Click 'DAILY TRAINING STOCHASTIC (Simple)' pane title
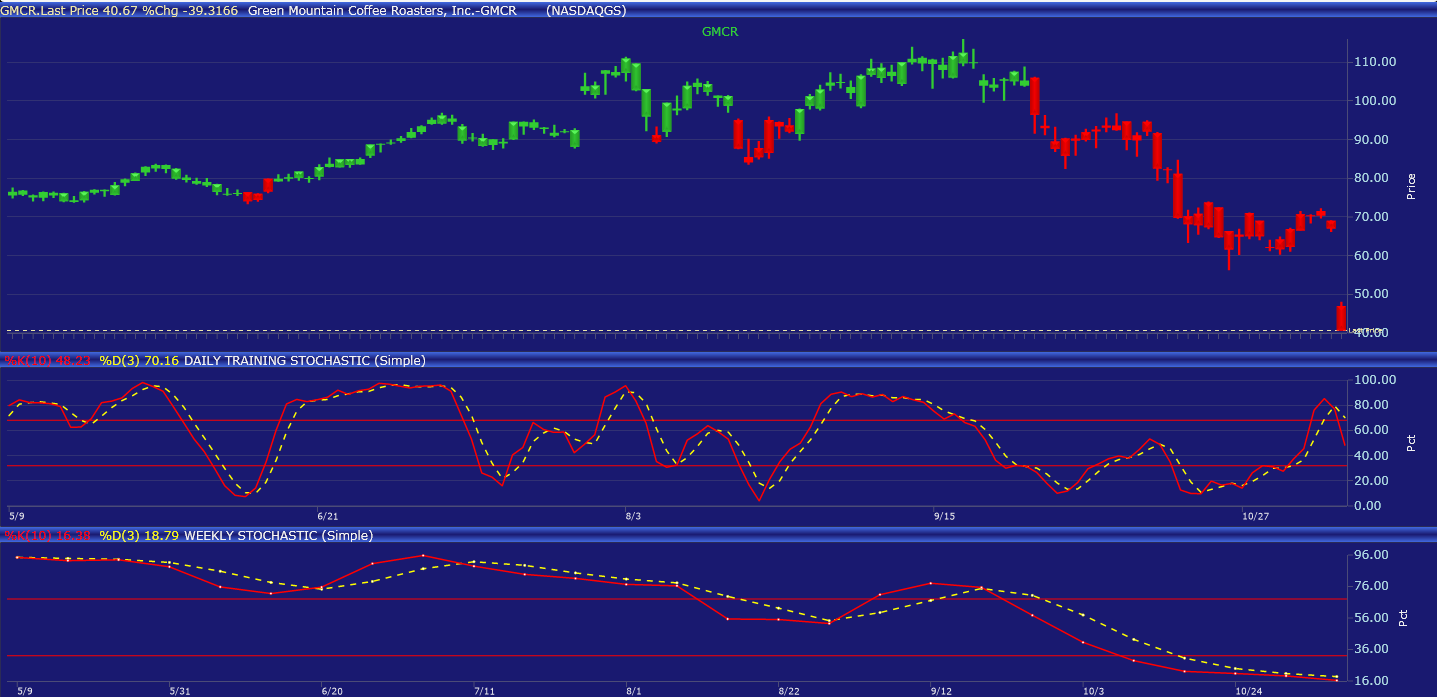This screenshot has width=1437, height=697. click(x=305, y=360)
